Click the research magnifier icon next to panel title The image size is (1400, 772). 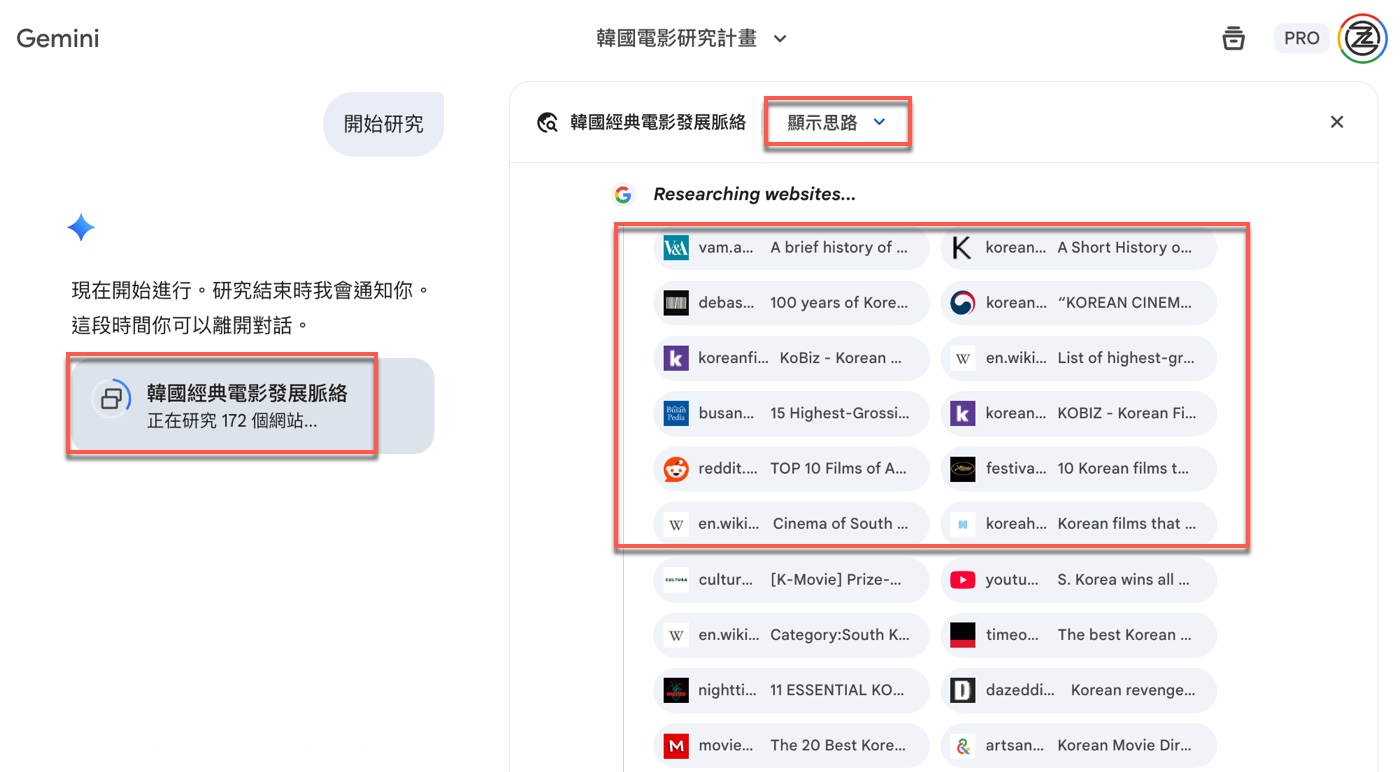547,121
